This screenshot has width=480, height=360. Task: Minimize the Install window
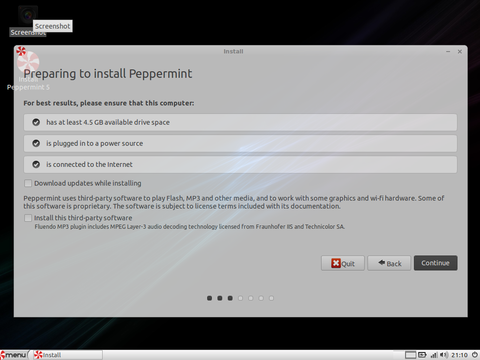pos(448,51)
